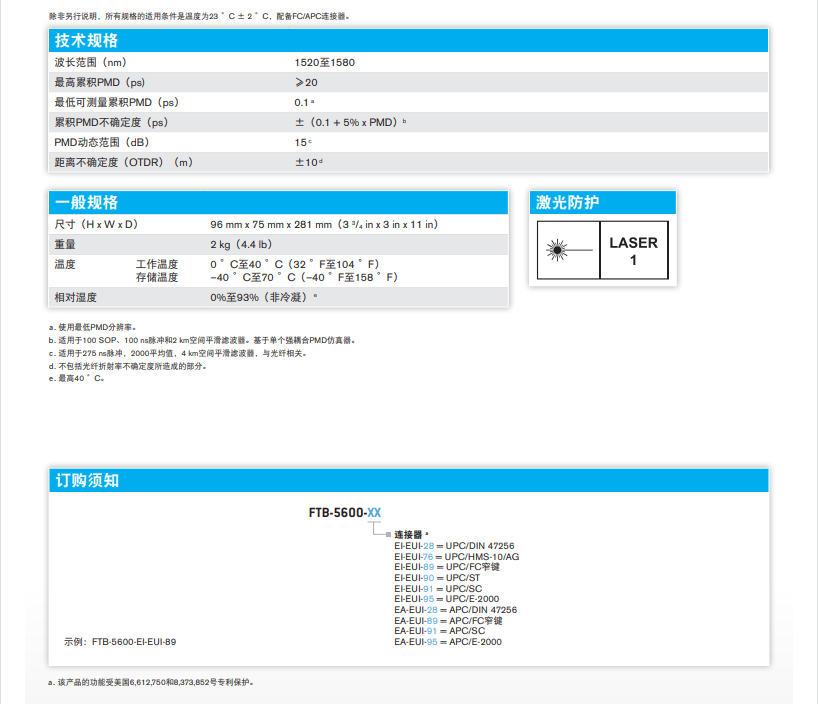Image resolution: width=818 pixels, height=704 pixels.
Task: Click the LASER 1 class label
Action: click(633, 251)
